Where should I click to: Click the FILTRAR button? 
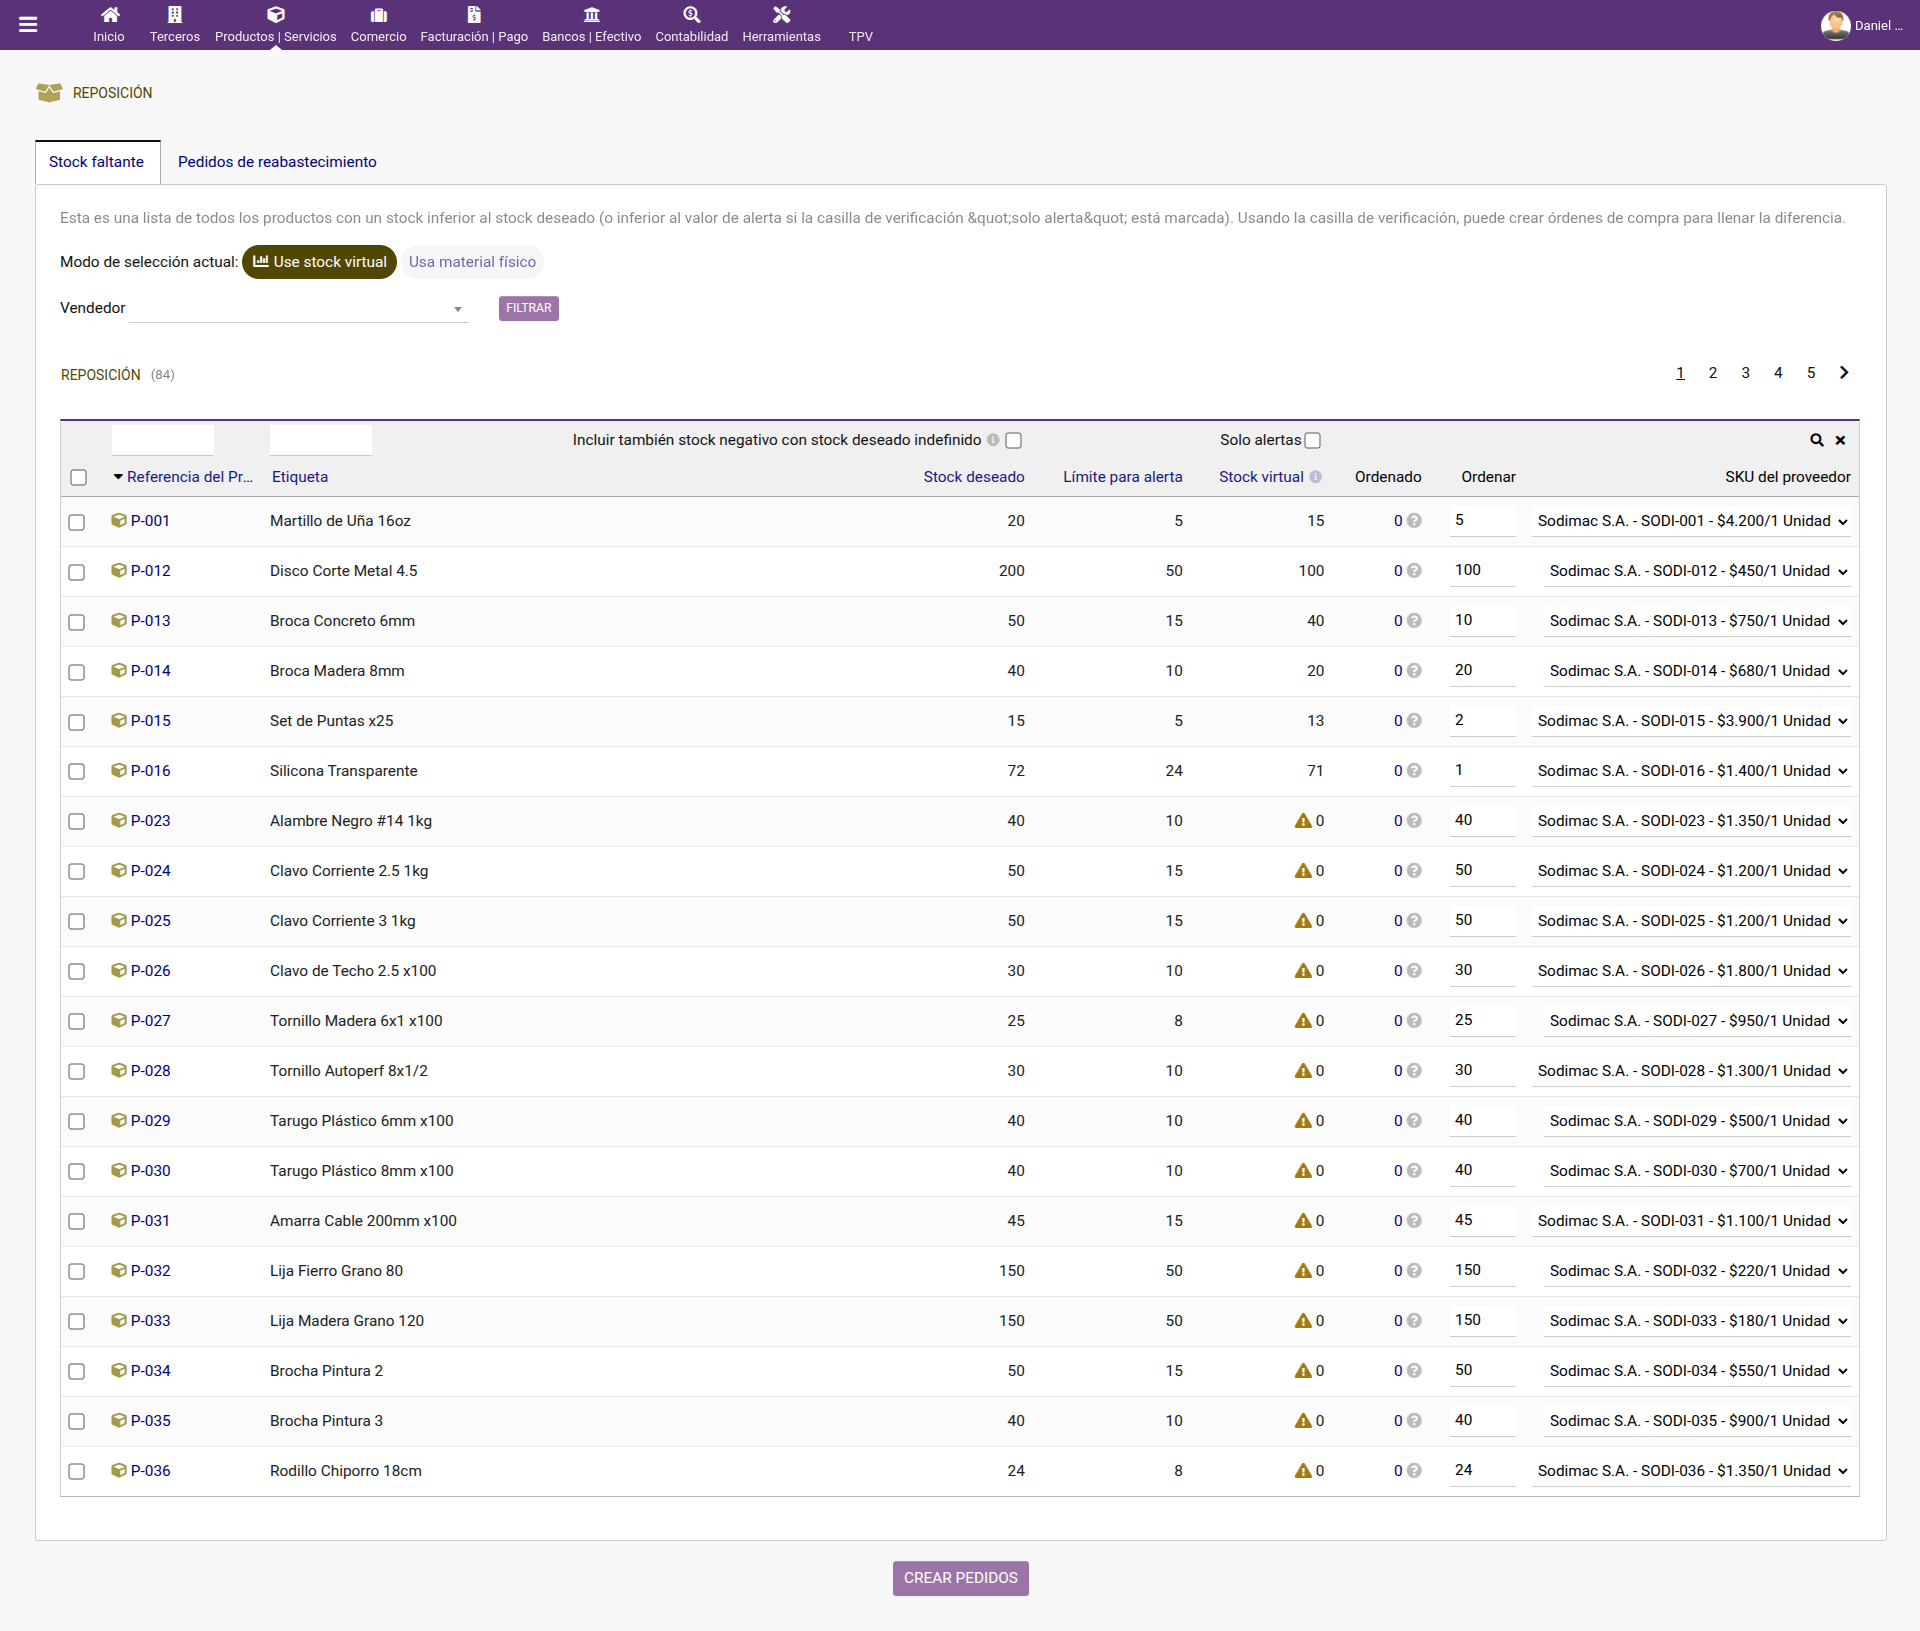point(529,308)
